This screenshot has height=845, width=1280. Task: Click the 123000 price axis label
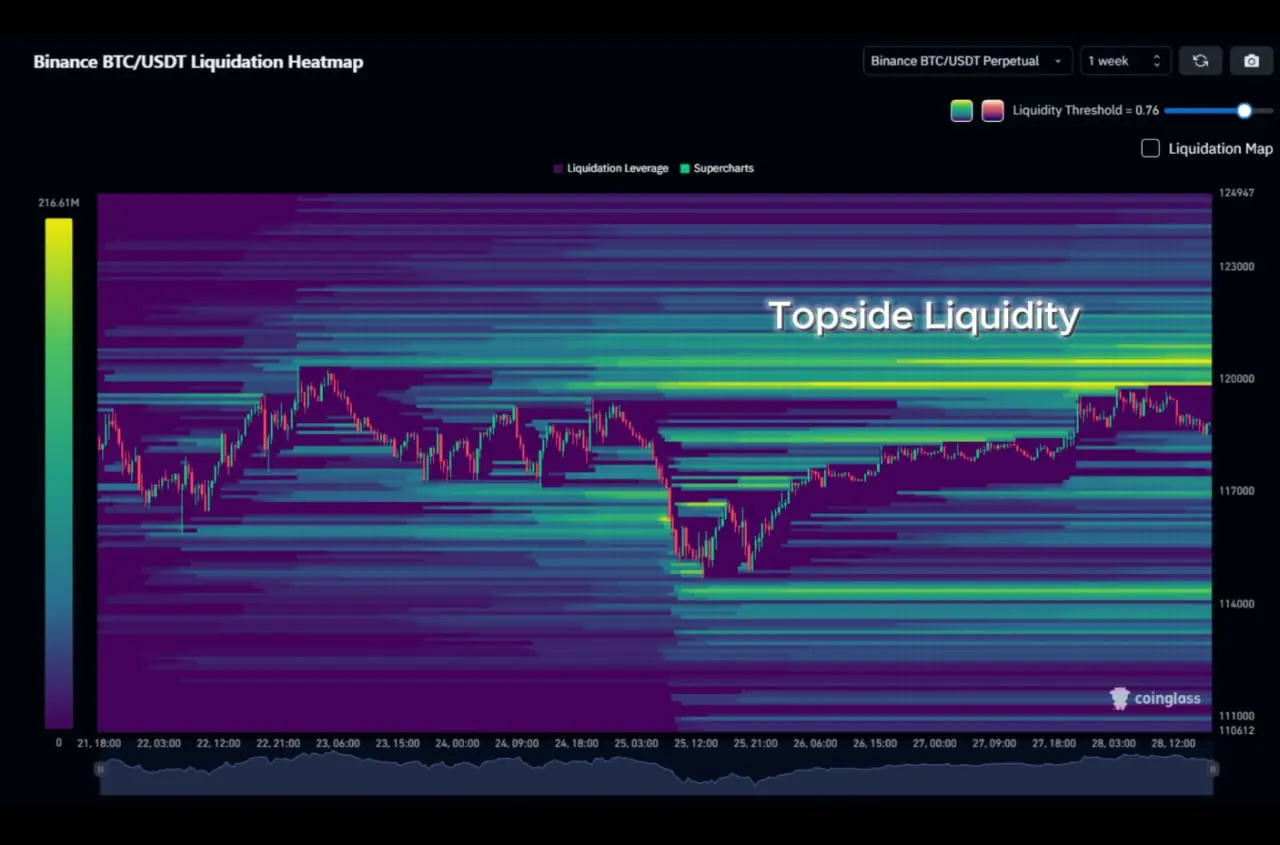tap(1236, 267)
